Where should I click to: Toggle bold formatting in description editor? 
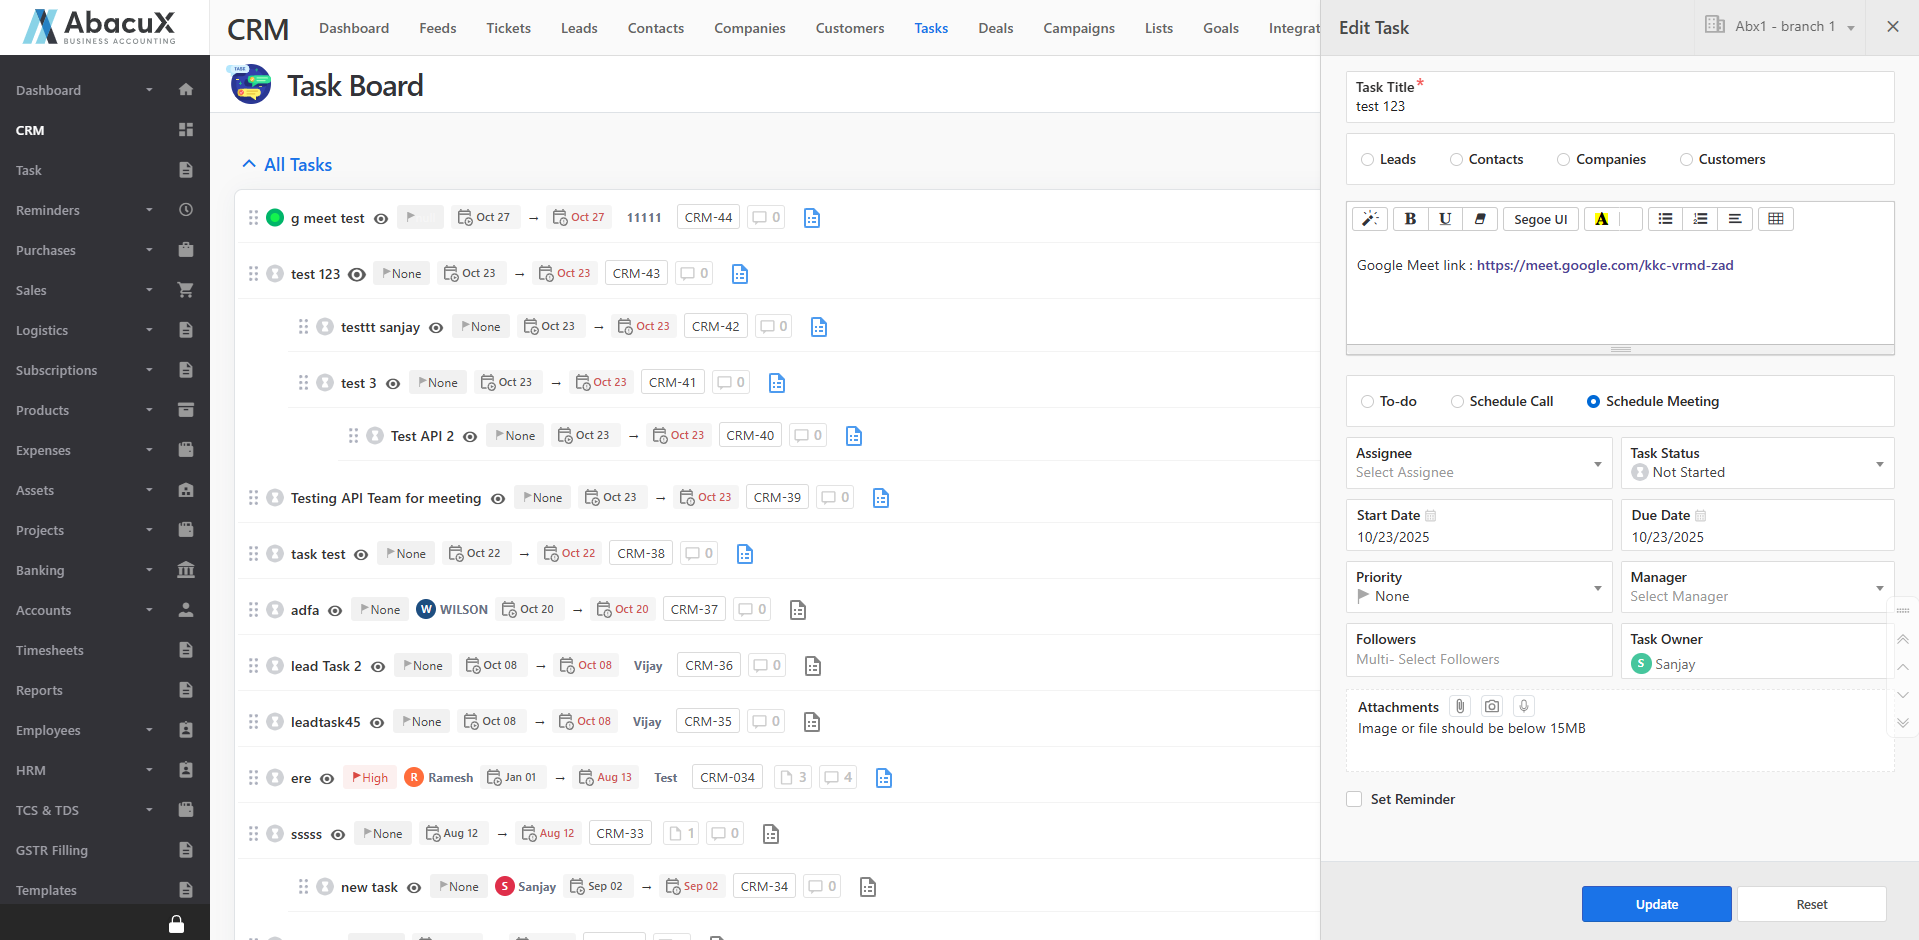[x=1410, y=219]
